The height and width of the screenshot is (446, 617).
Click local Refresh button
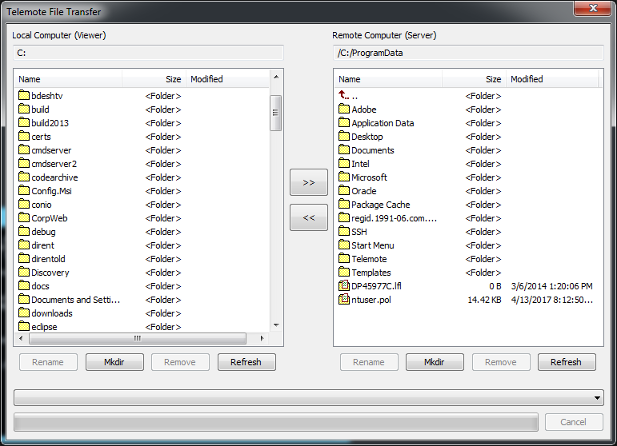[x=246, y=362]
